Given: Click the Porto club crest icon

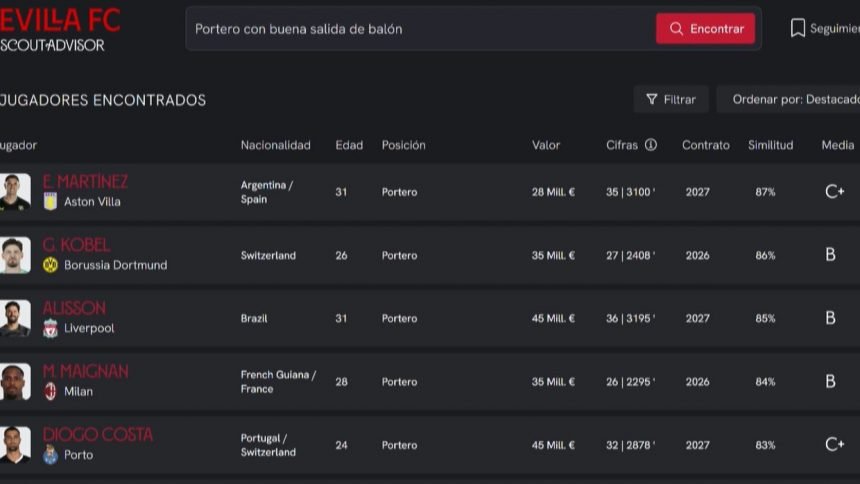Looking at the screenshot, I should coord(50,455).
